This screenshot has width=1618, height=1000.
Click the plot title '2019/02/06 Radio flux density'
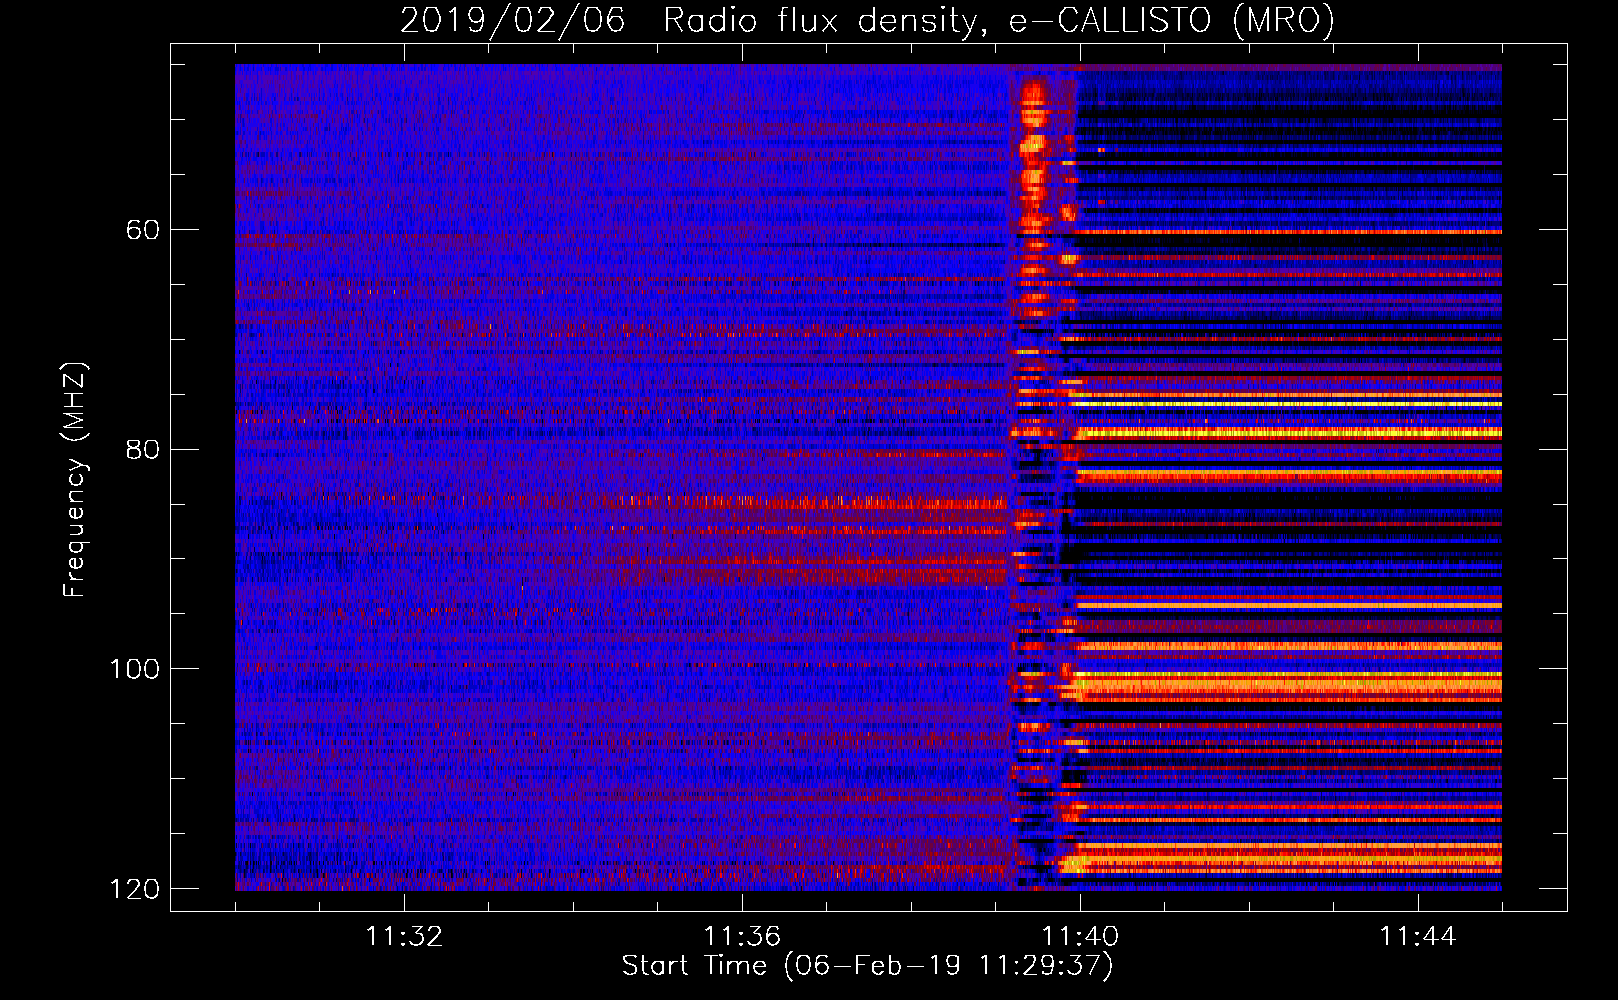point(867,20)
